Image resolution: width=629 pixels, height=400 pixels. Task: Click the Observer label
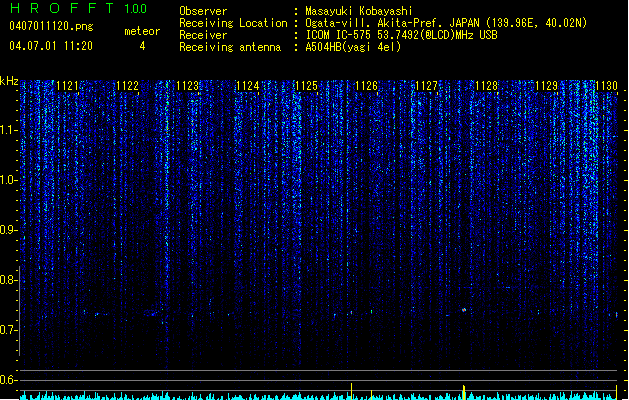[203, 11]
